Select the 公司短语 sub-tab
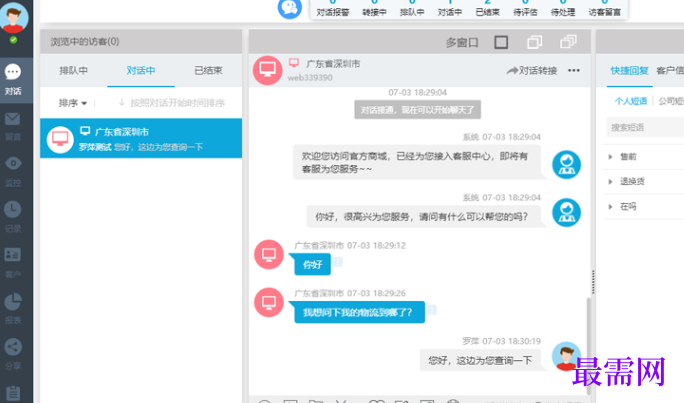The width and height of the screenshot is (684, 403). click(671, 101)
